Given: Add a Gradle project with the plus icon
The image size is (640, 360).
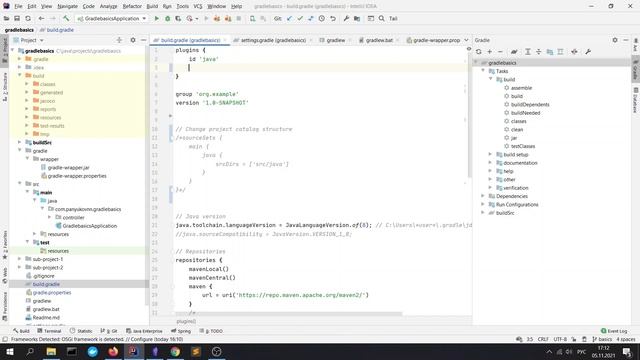Looking at the screenshot, I should click(x=489, y=52).
